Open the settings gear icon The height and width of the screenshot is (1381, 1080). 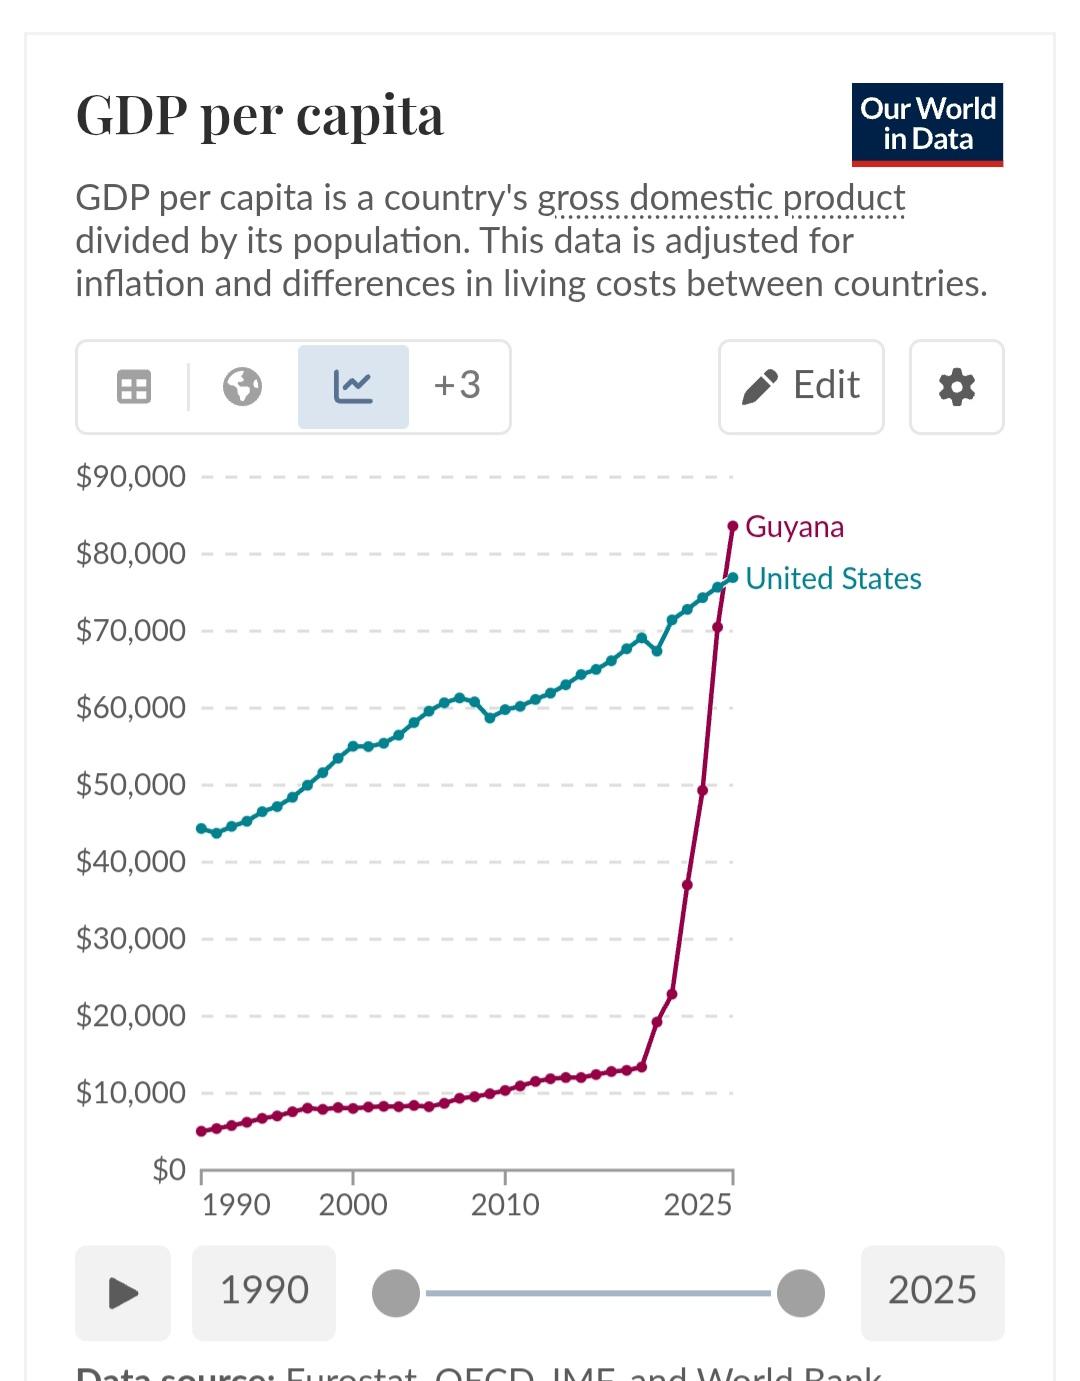coord(956,387)
